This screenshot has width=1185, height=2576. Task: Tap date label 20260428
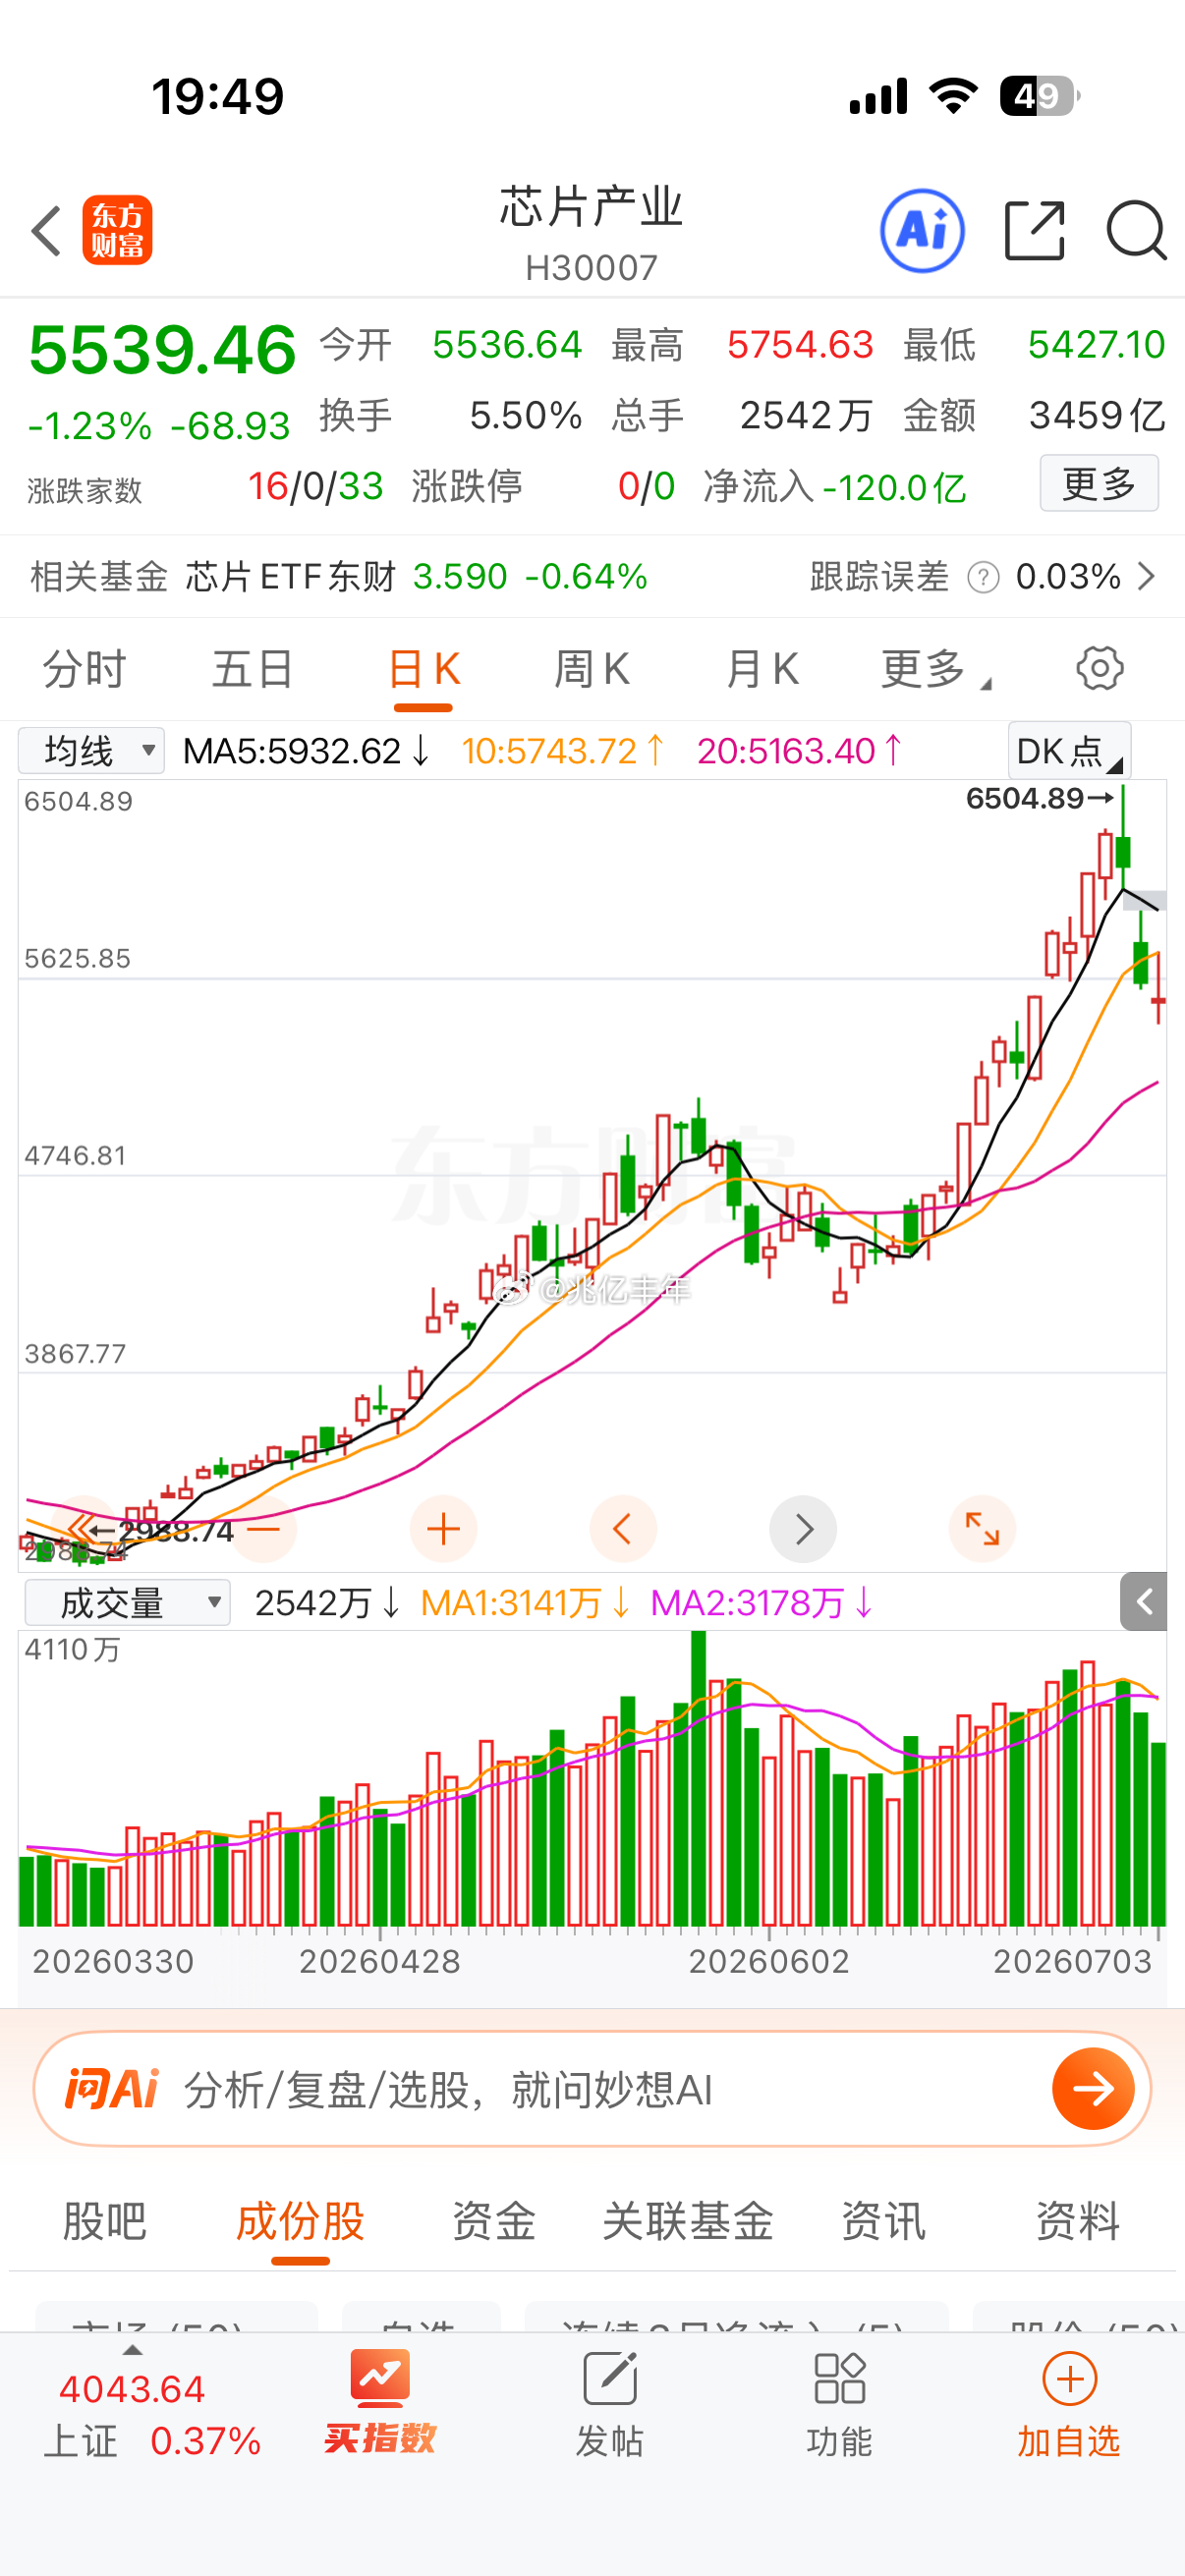(x=380, y=1961)
